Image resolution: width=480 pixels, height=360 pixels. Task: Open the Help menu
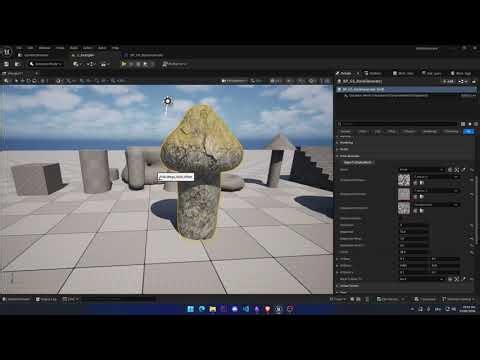pyautogui.click(x=115, y=48)
